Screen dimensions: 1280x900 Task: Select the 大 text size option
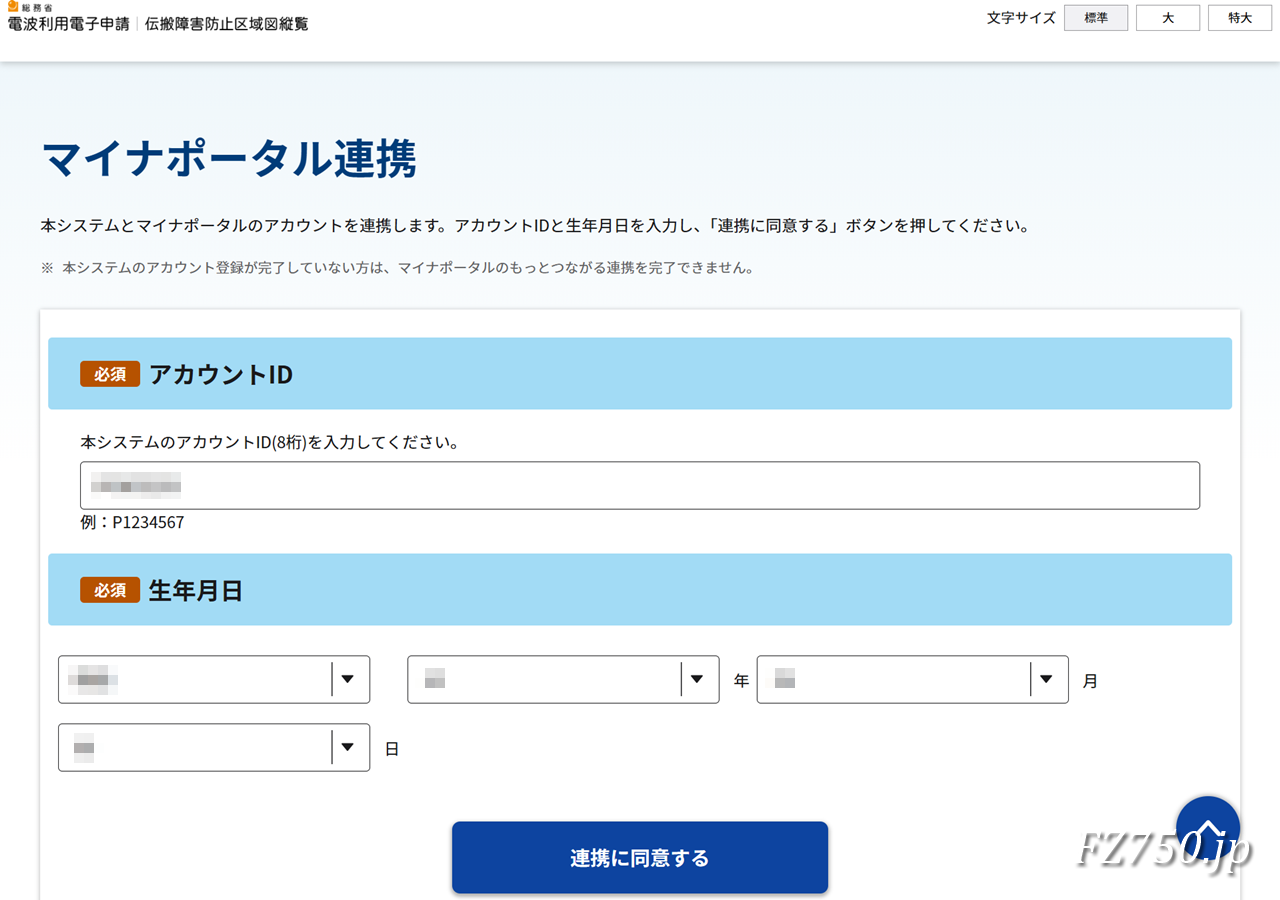pyautogui.click(x=1168, y=17)
